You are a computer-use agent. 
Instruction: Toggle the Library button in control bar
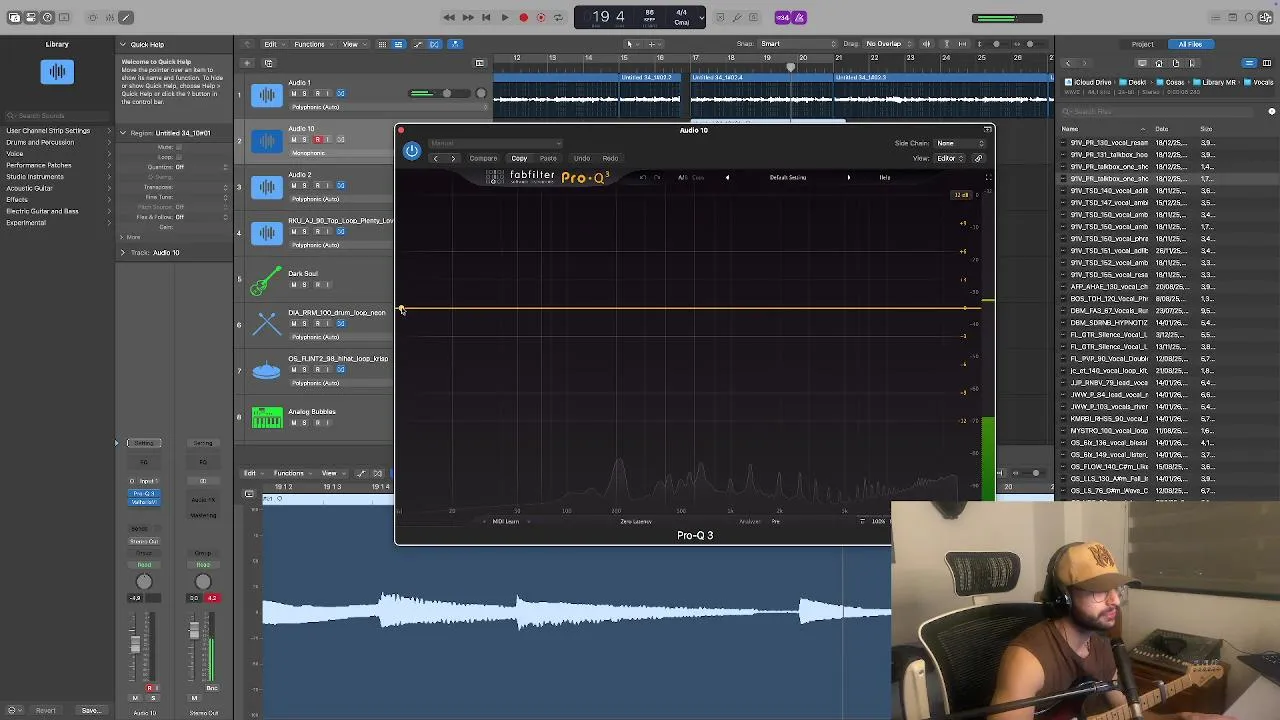click(14, 17)
